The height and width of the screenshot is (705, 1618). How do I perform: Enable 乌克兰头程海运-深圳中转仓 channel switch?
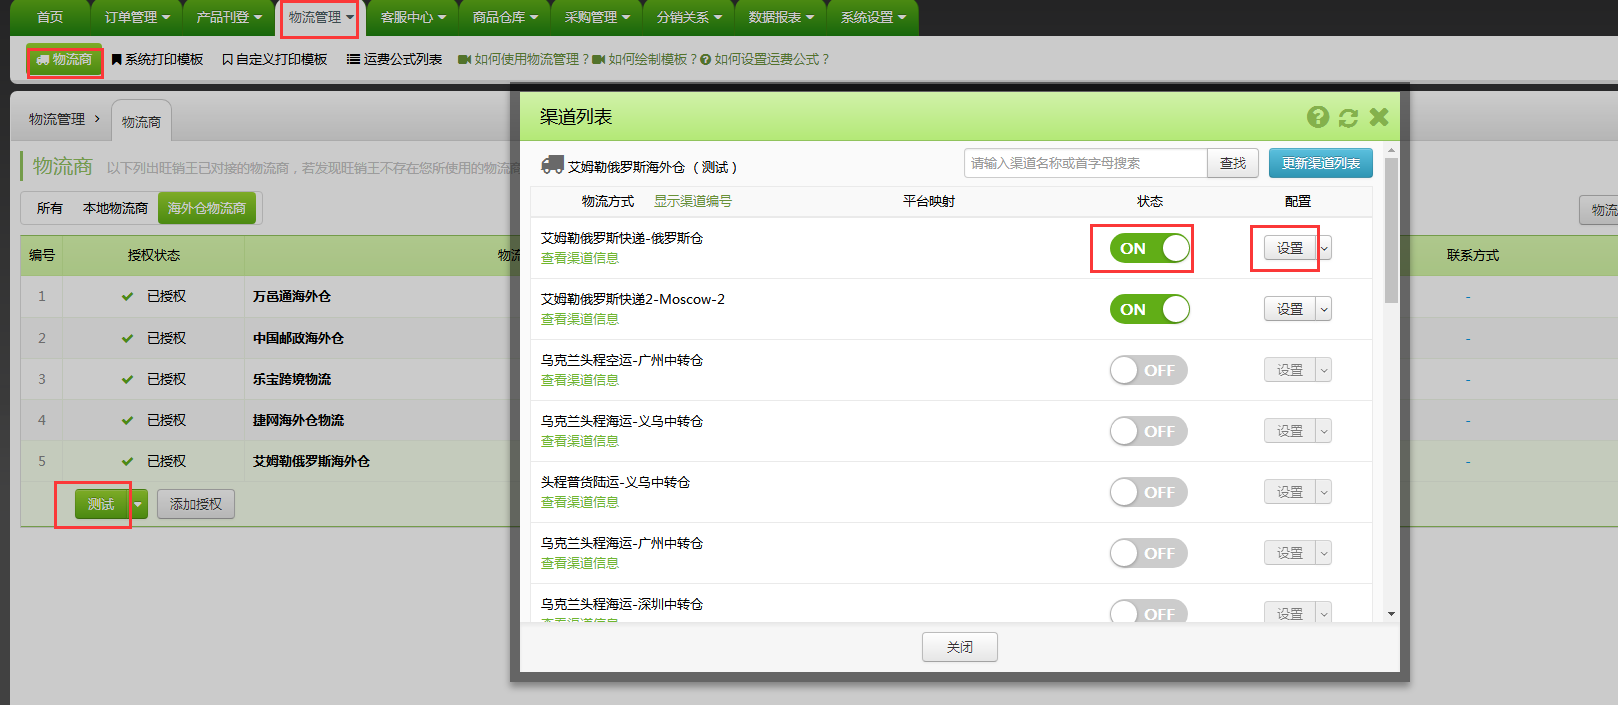(x=1149, y=611)
